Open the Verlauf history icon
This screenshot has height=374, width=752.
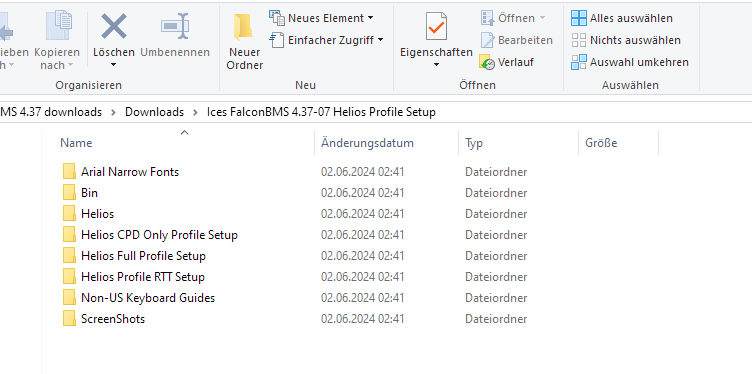tap(487, 62)
